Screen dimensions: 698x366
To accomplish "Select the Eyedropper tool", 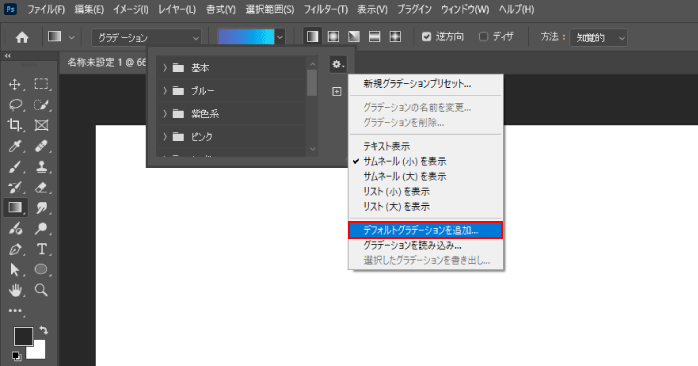I will pyautogui.click(x=15, y=146).
